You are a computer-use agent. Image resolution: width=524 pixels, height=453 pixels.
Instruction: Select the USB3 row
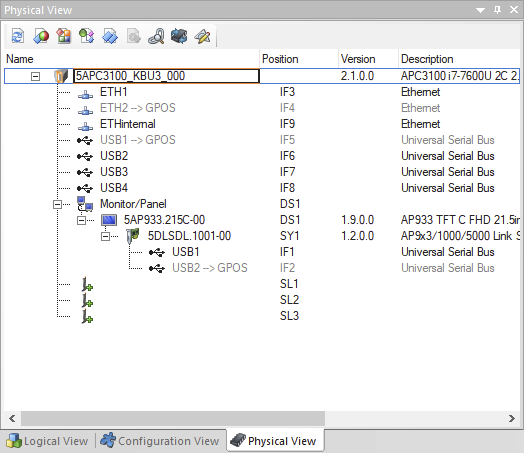pyautogui.click(x=262, y=172)
